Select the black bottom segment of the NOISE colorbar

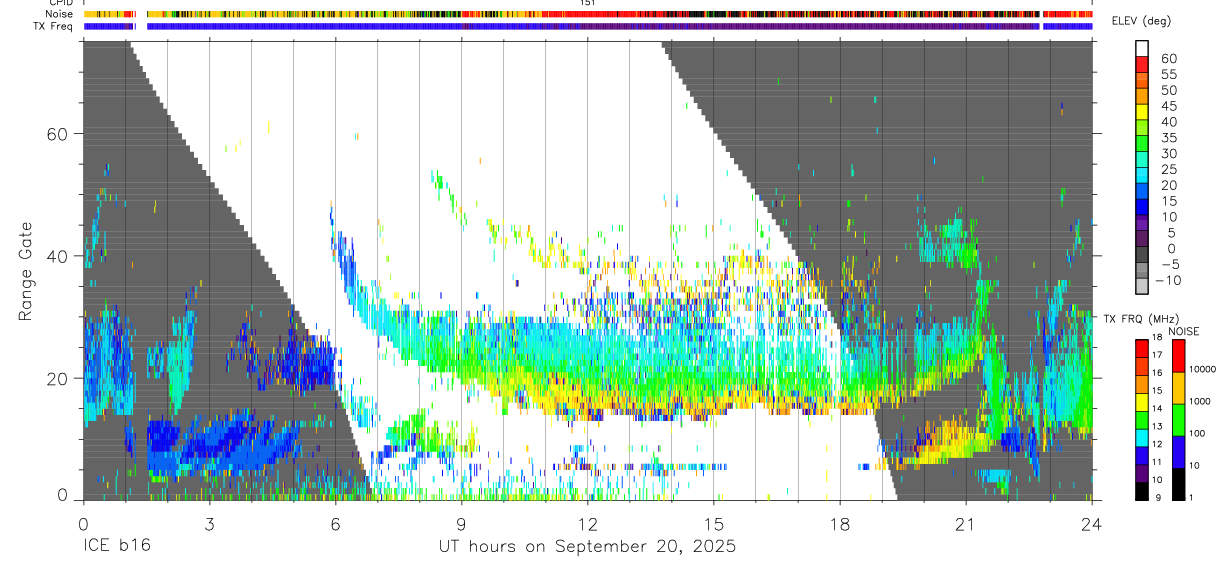click(x=1178, y=484)
